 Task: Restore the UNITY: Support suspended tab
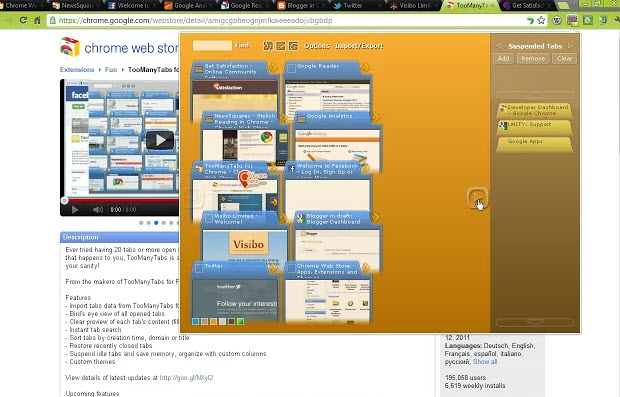[535, 127]
